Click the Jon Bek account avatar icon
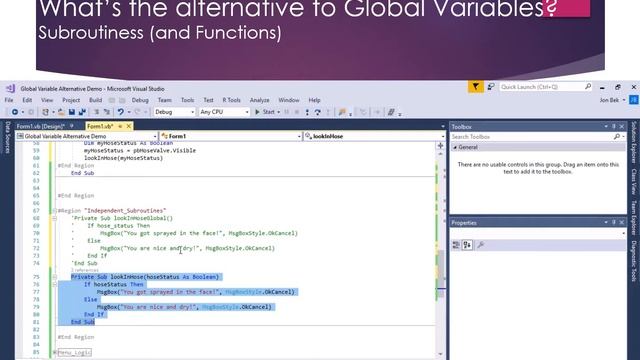640x360 pixels. point(633,100)
